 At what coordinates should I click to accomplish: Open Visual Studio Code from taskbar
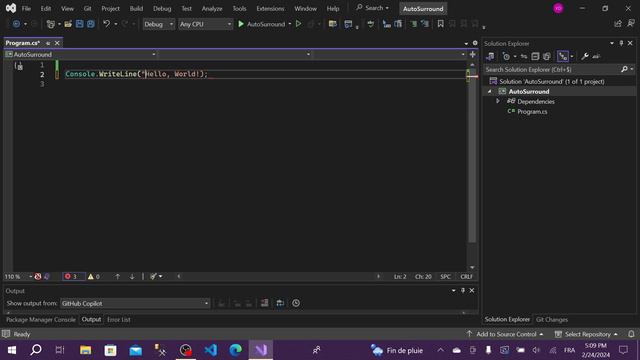click(x=211, y=350)
